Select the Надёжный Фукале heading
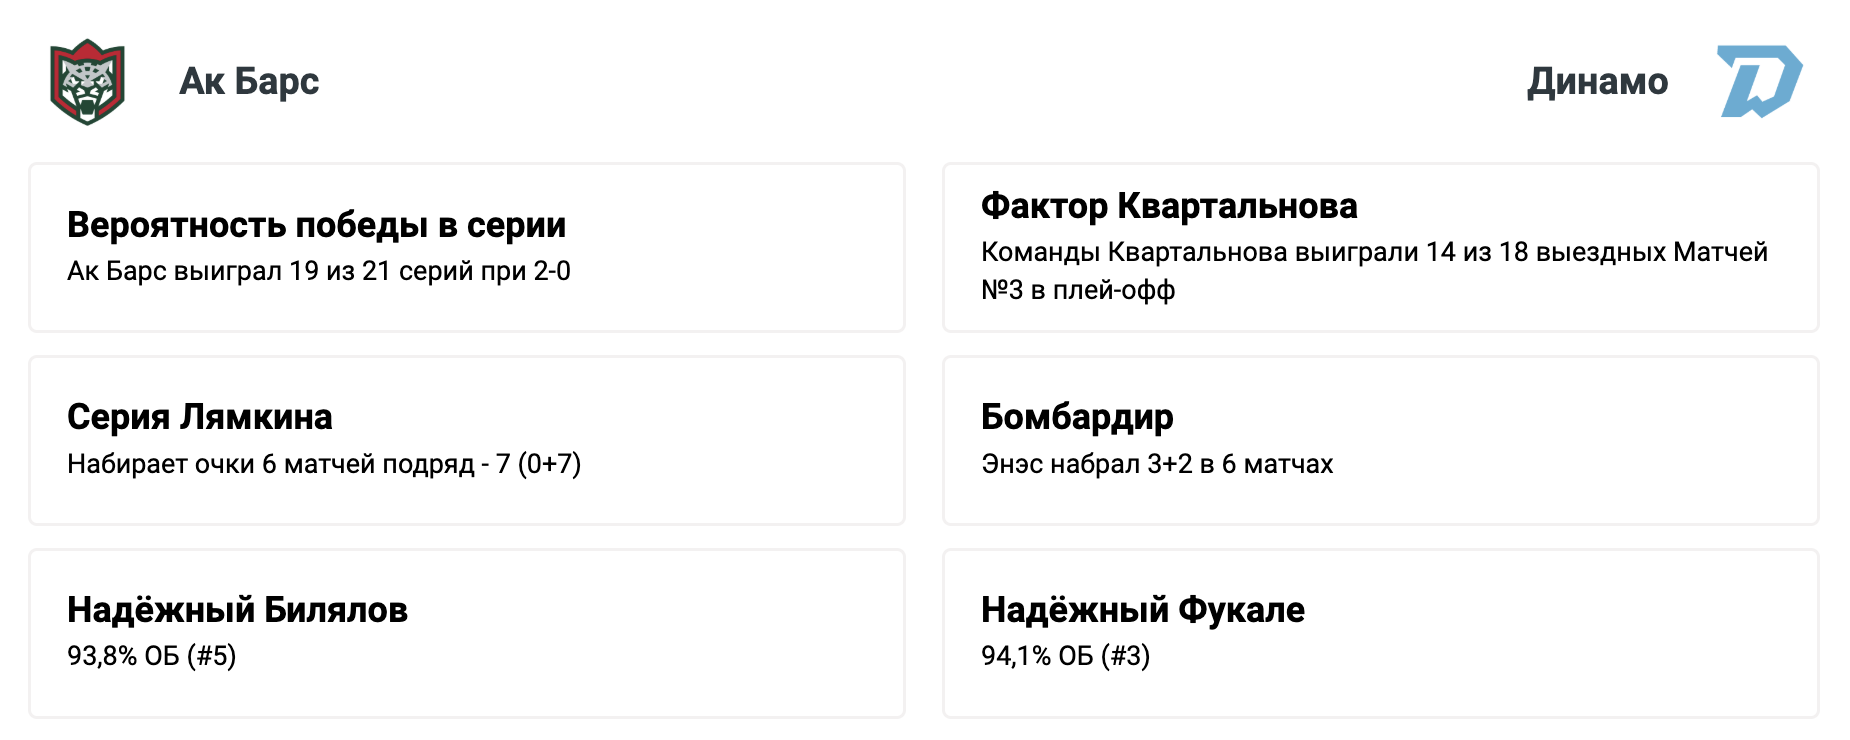 coord(1143,609)
